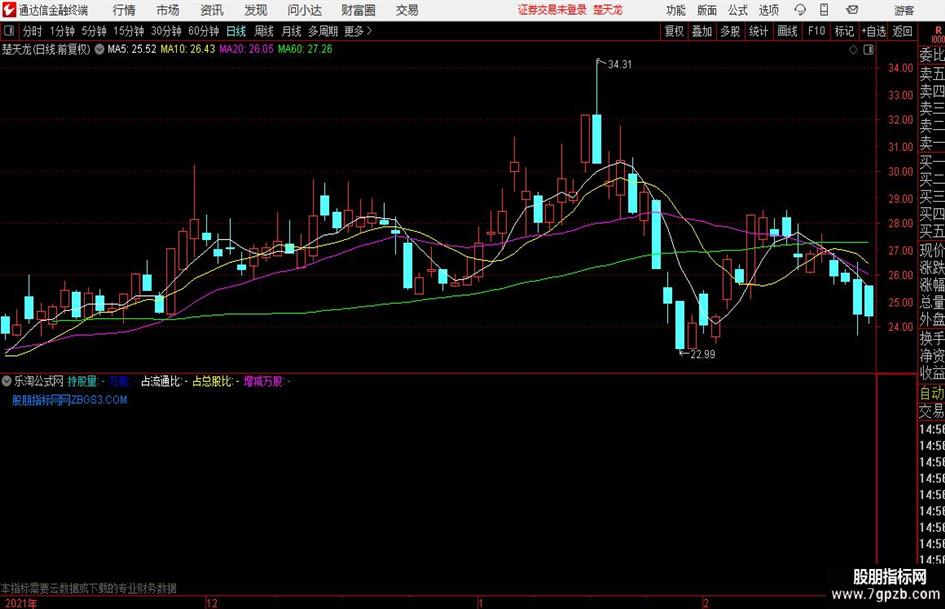Click the 复权 toolbar button
This screenshot has height=609, width=945.
674,31
